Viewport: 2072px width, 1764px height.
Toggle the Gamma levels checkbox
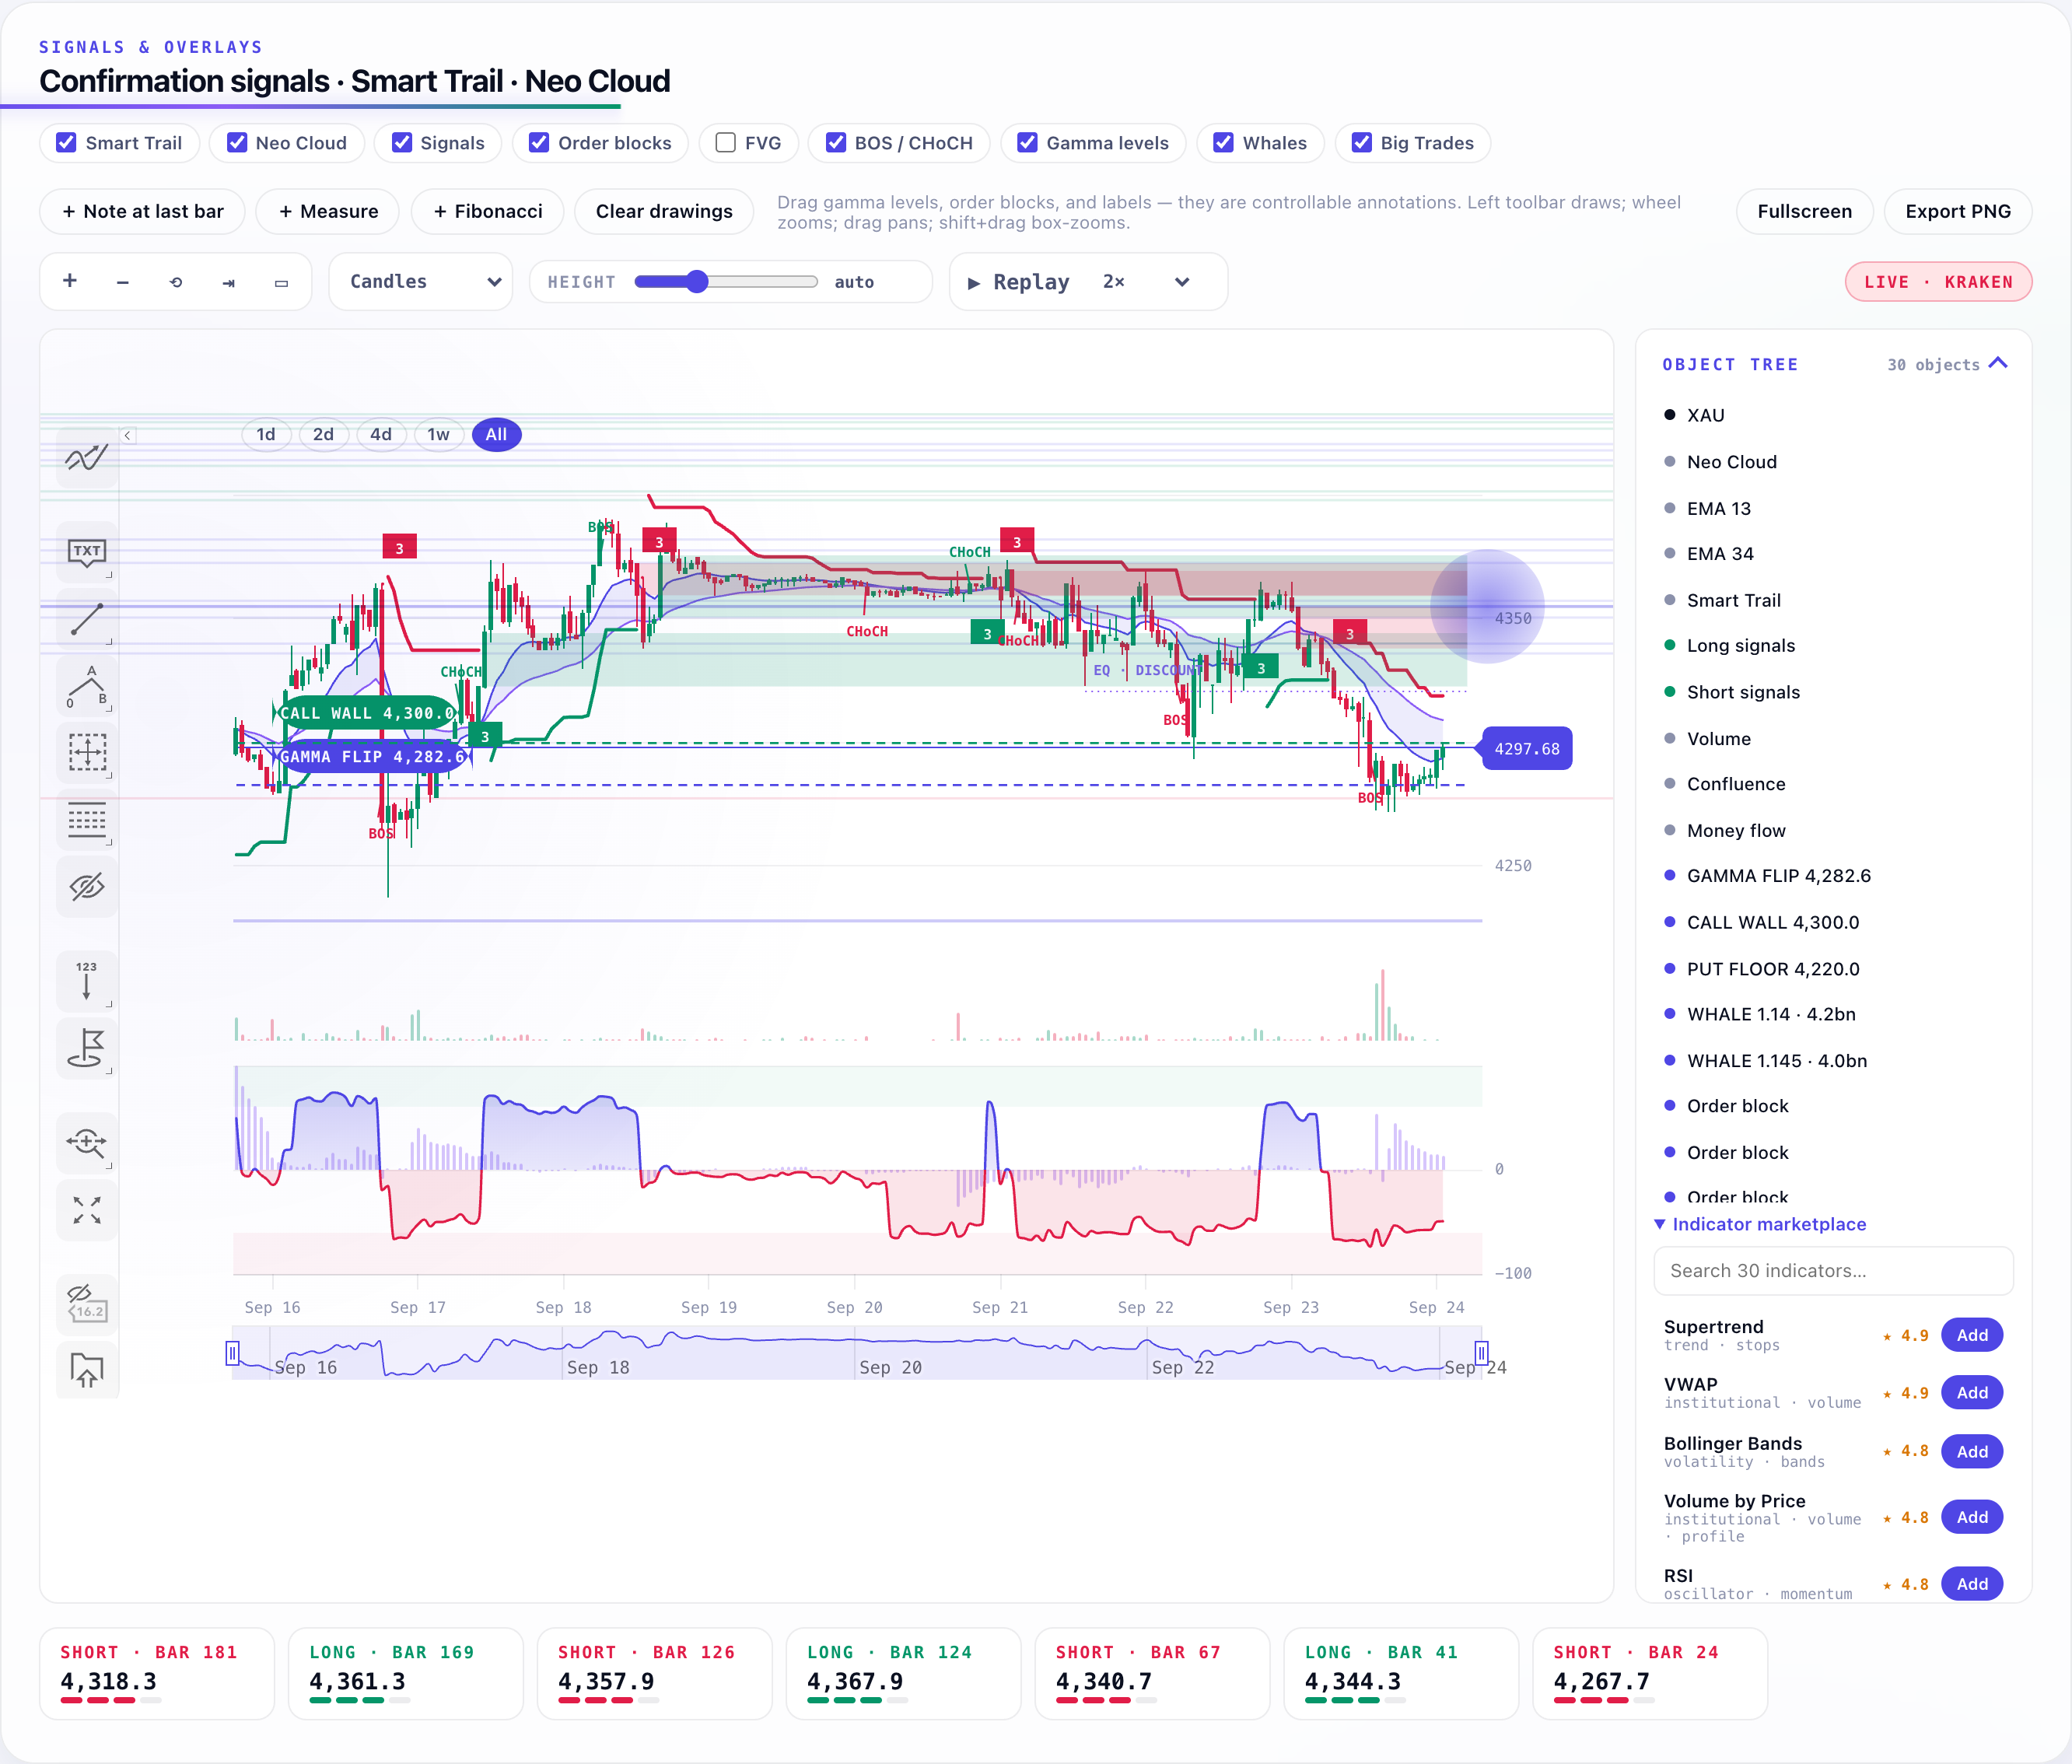[1027, 143]
